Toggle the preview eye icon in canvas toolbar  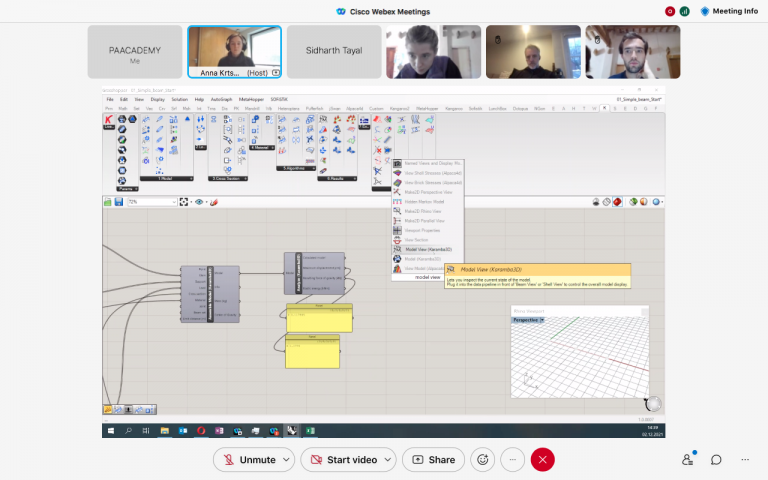coord(200,201)
